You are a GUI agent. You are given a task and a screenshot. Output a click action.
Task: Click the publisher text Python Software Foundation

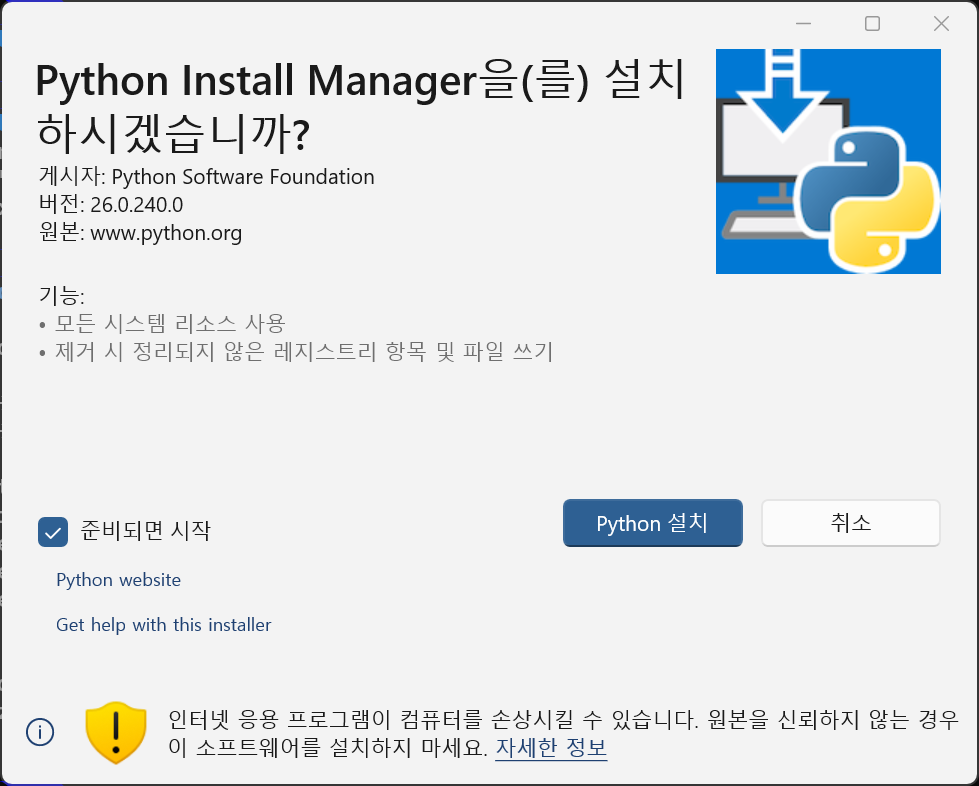point(243,177)
